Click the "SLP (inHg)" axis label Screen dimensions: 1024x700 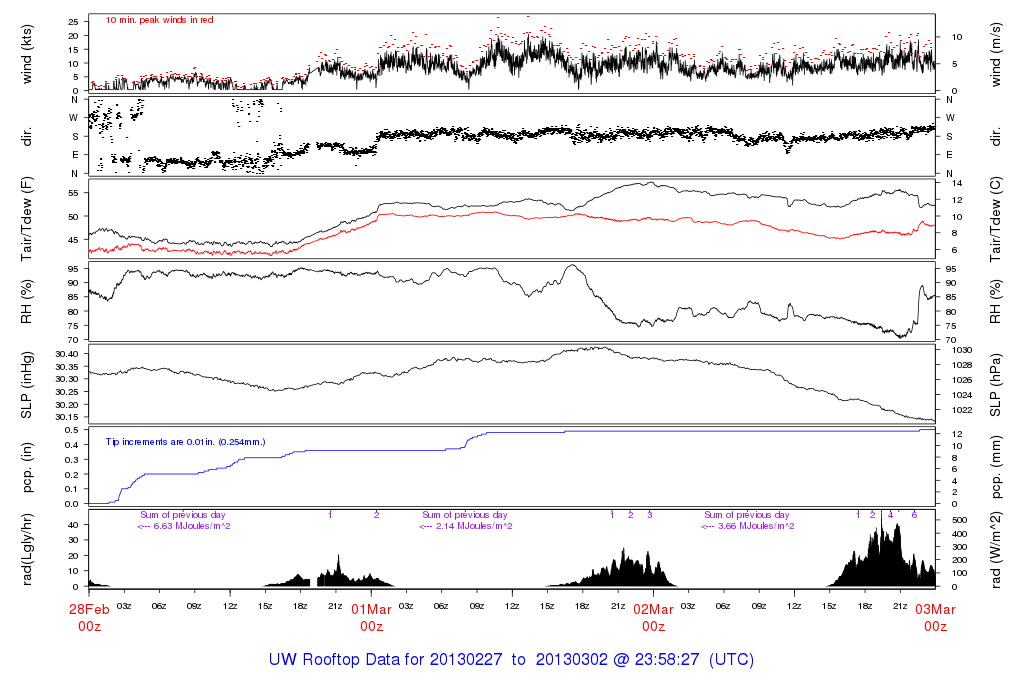[27, 385]
